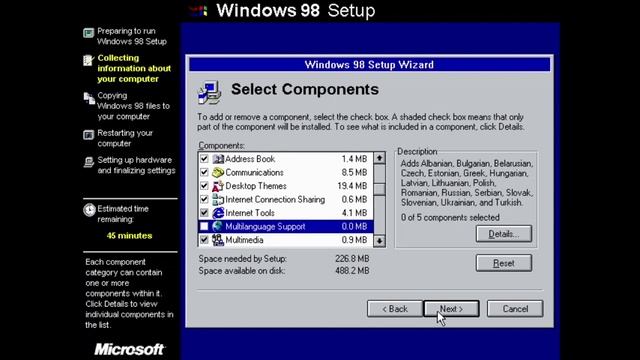
Task: Click the Estimated time clock icon
Action: [89, 210]
